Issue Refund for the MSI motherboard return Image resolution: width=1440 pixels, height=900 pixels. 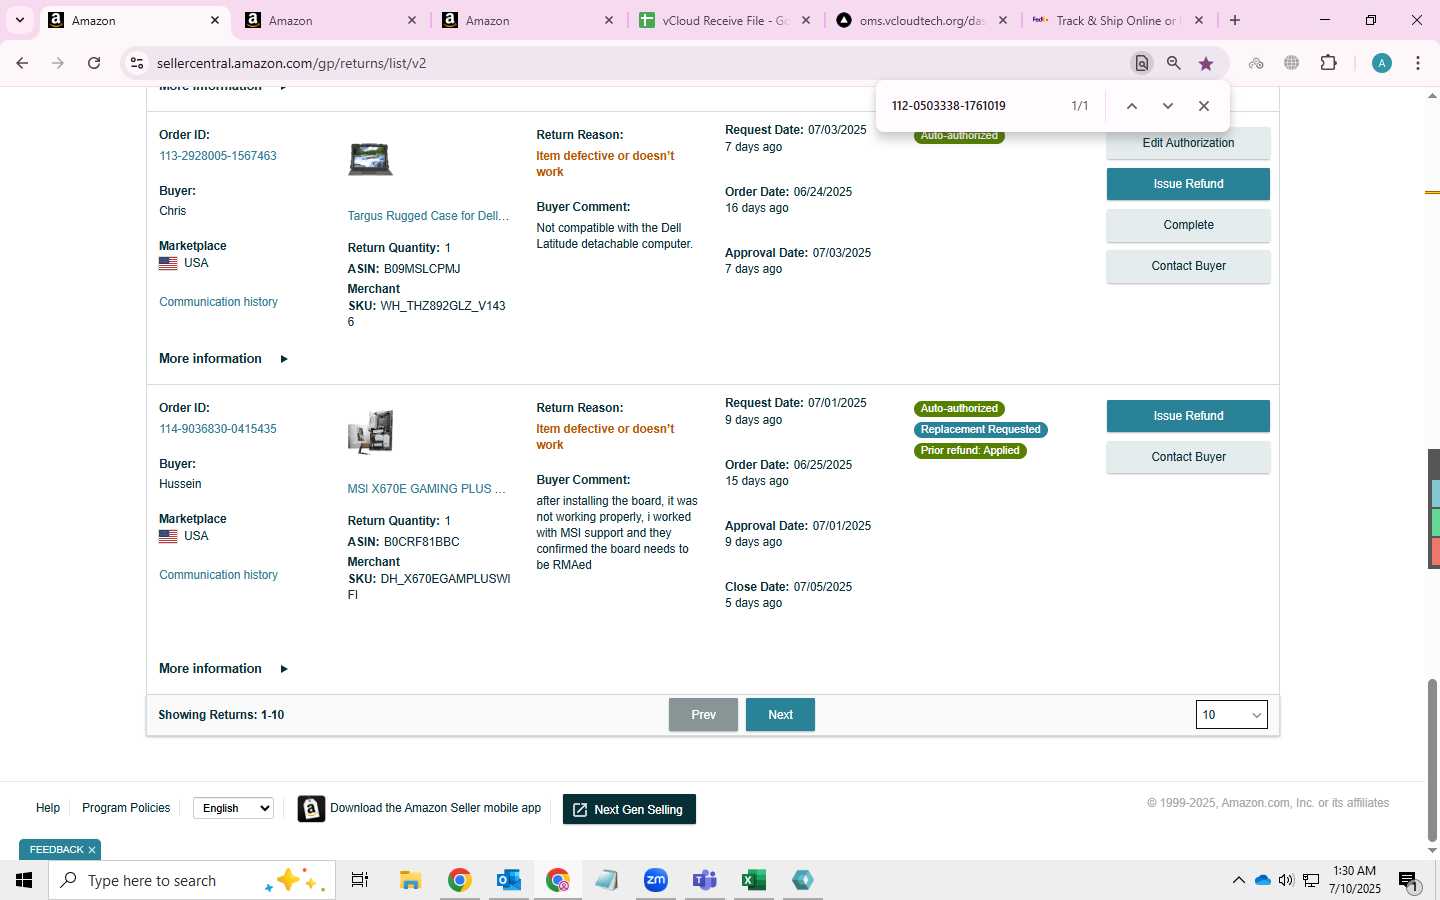[1188, 416]
